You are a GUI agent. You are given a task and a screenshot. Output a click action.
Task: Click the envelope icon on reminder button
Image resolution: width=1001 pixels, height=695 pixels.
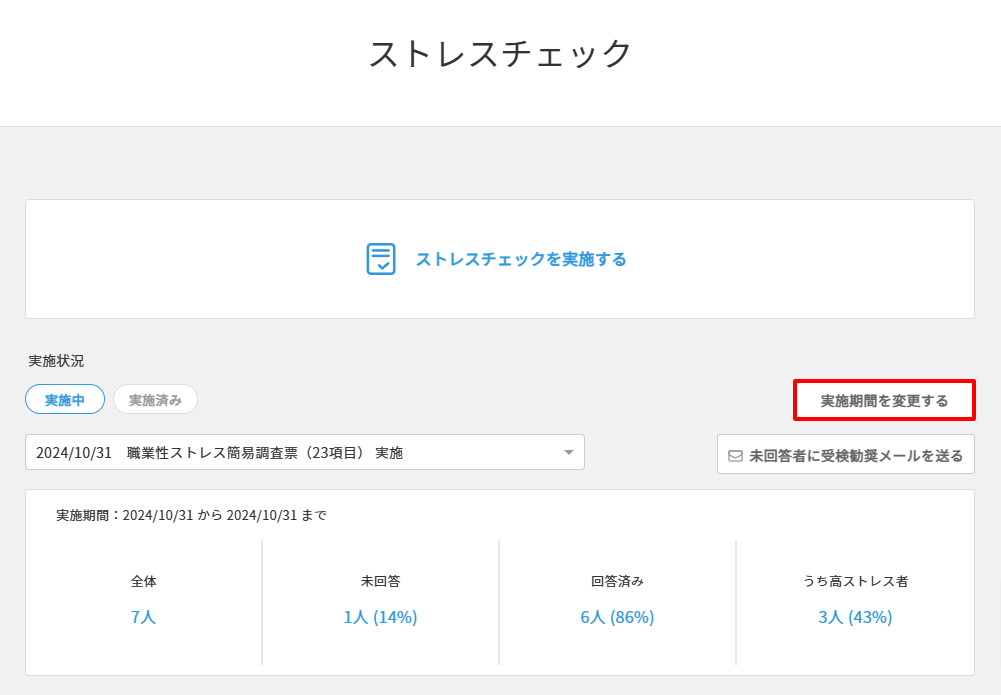735,456
